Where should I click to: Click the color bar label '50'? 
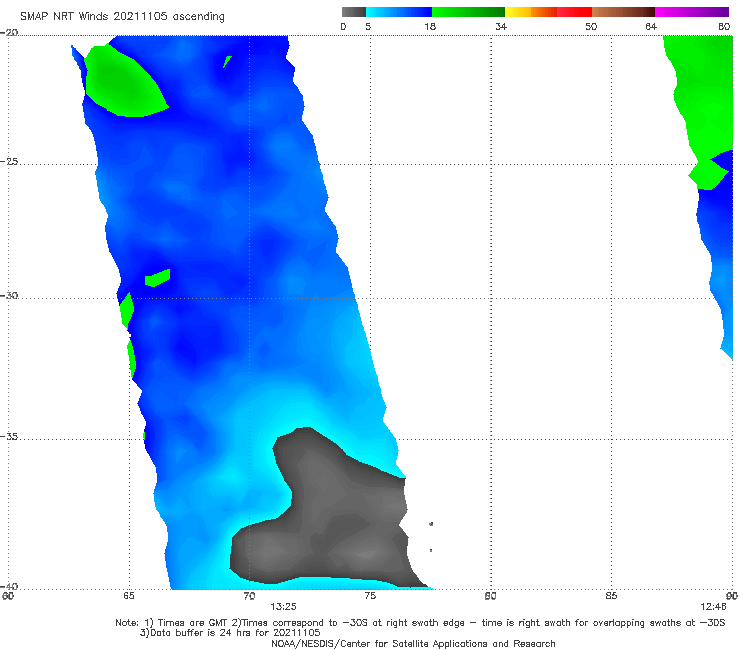(591, 26)
